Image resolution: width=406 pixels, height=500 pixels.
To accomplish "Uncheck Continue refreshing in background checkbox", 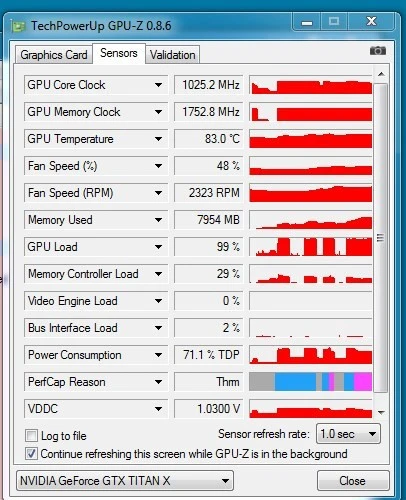I will pos(31,454).
